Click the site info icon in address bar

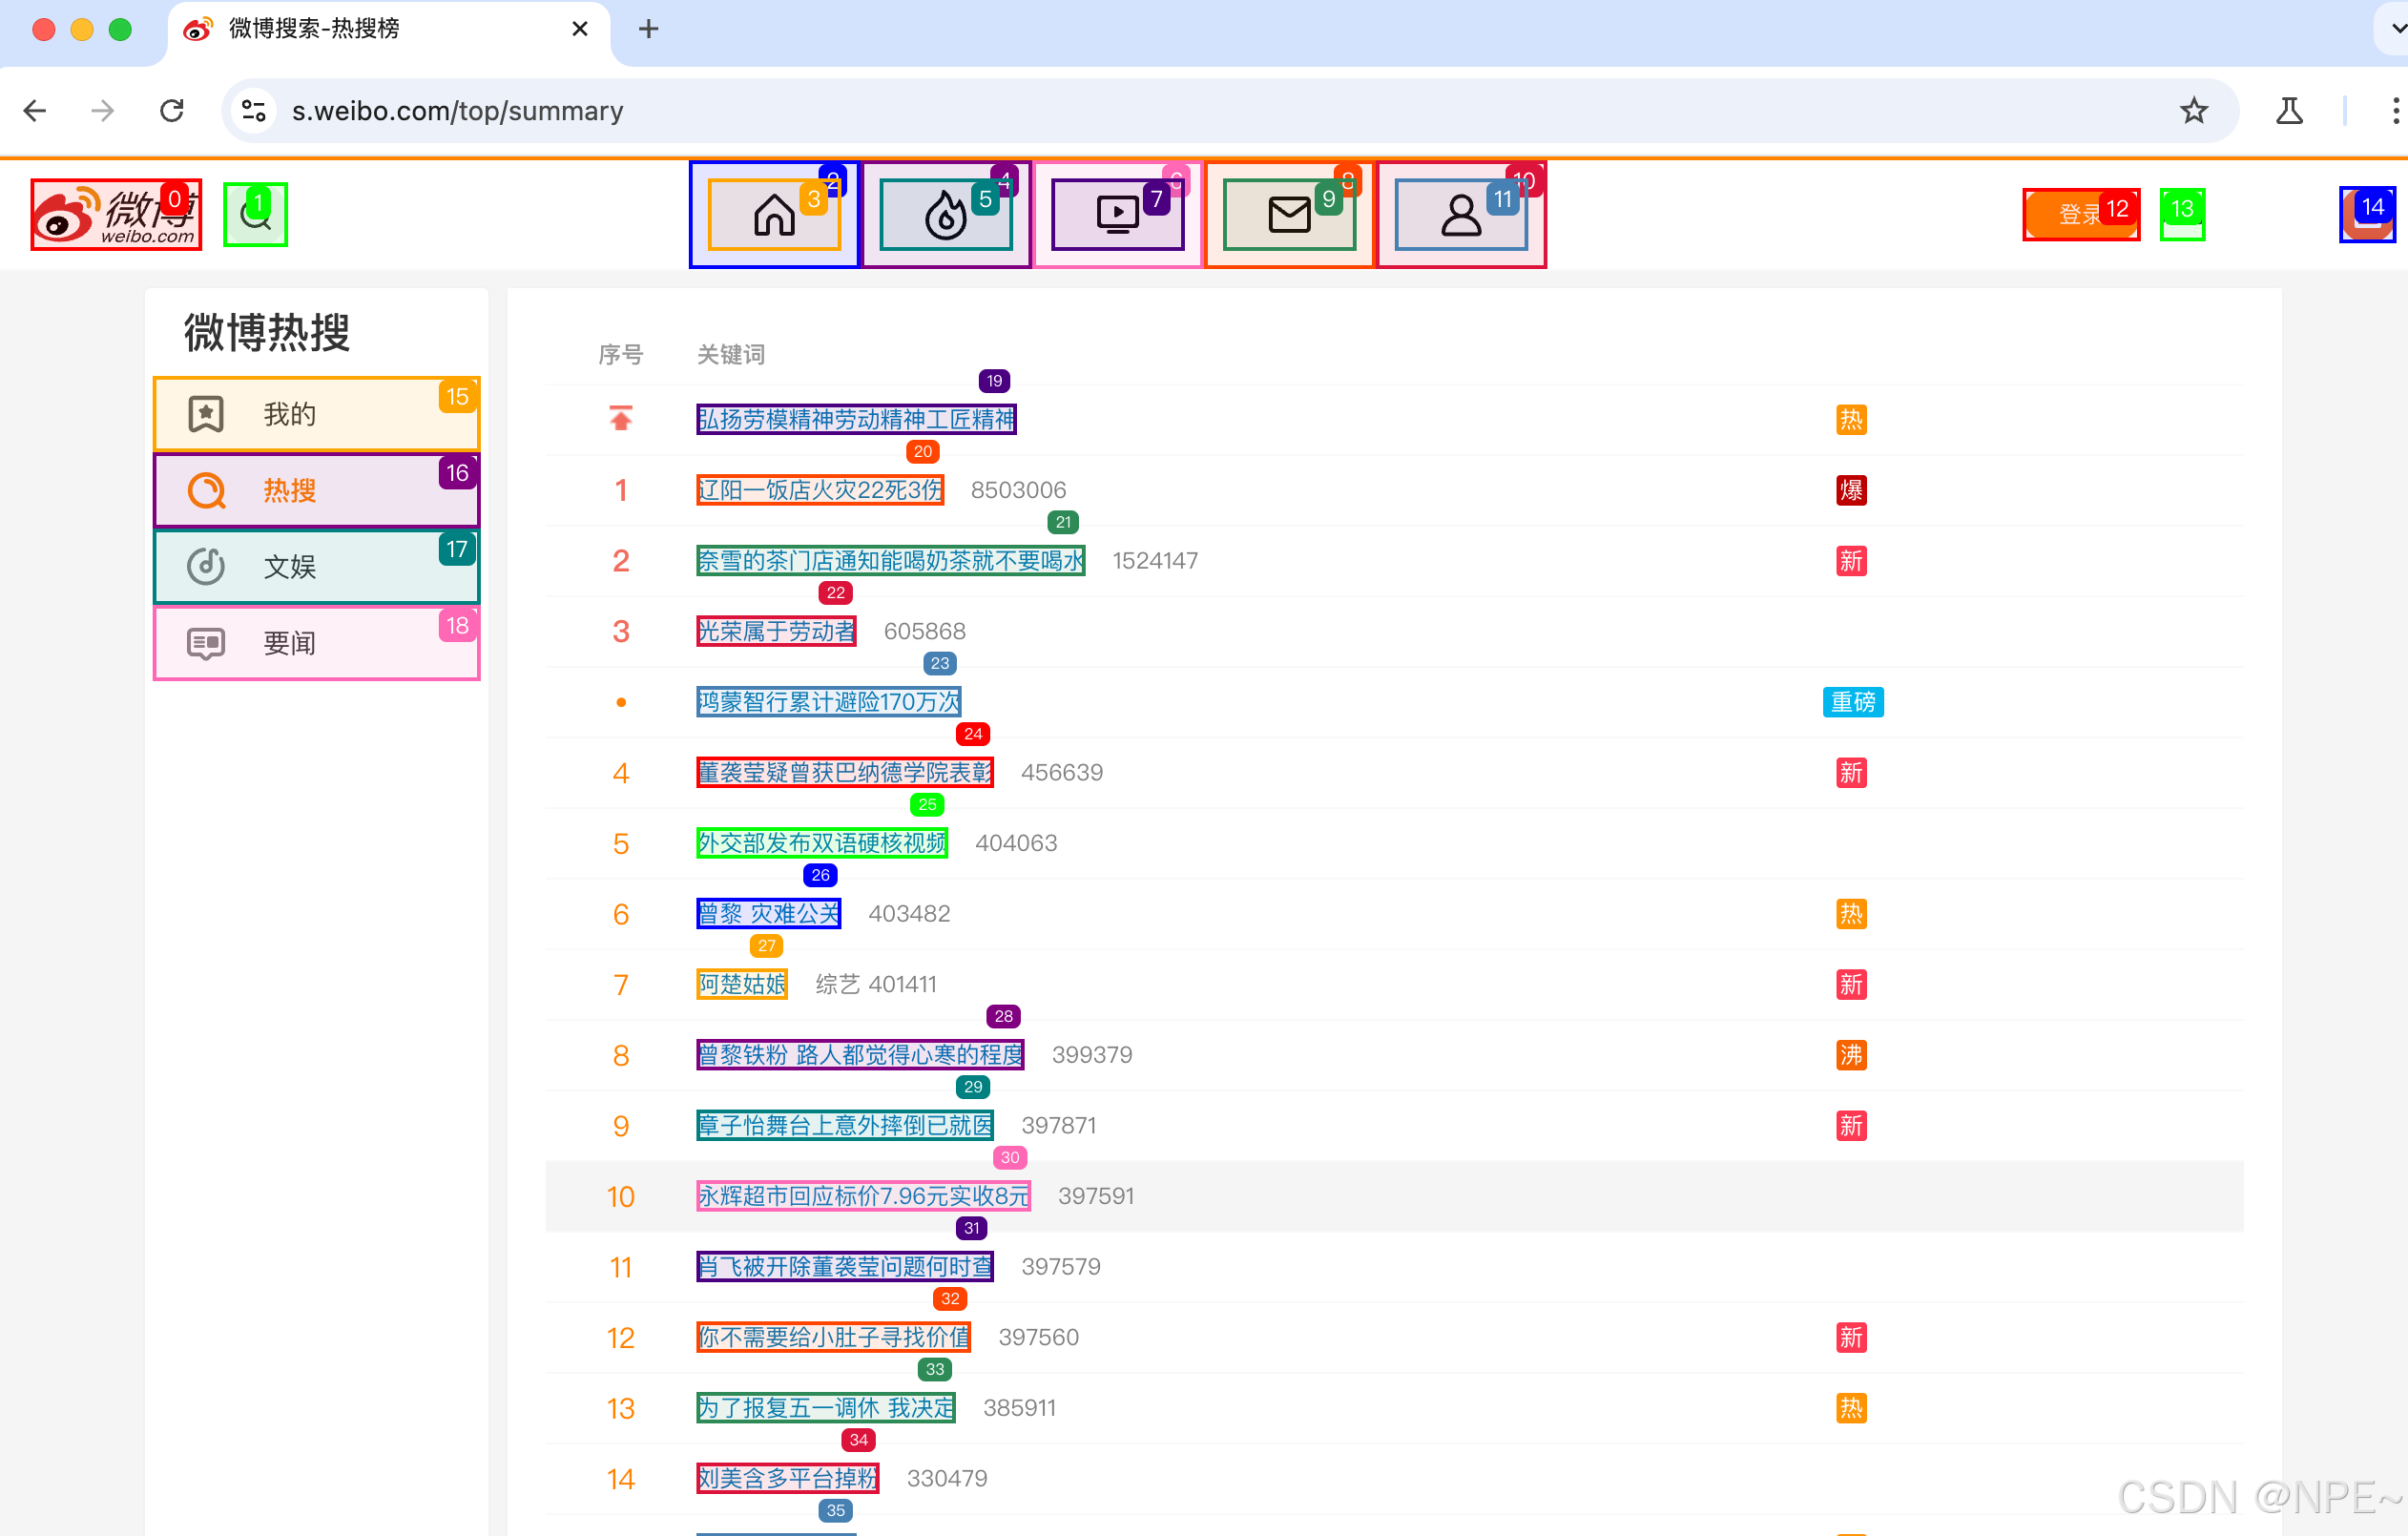pos(254,110)
